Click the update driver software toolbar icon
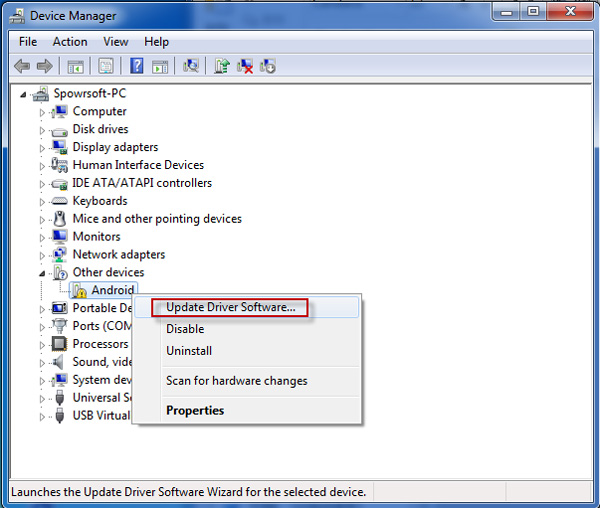 coord(222,66)
